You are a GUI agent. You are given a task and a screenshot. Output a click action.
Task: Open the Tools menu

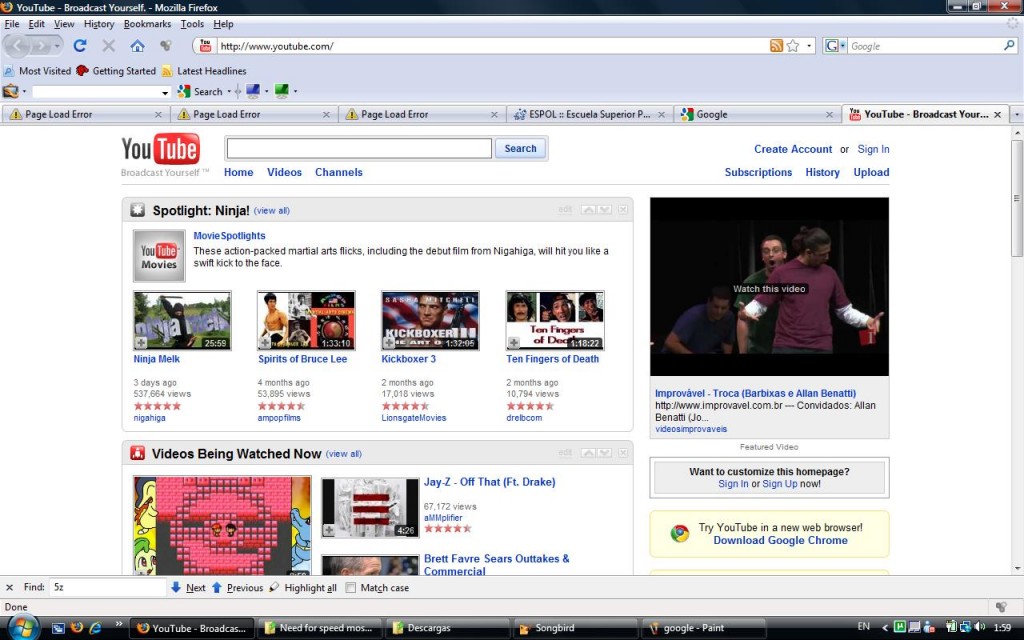click(192, 24)
